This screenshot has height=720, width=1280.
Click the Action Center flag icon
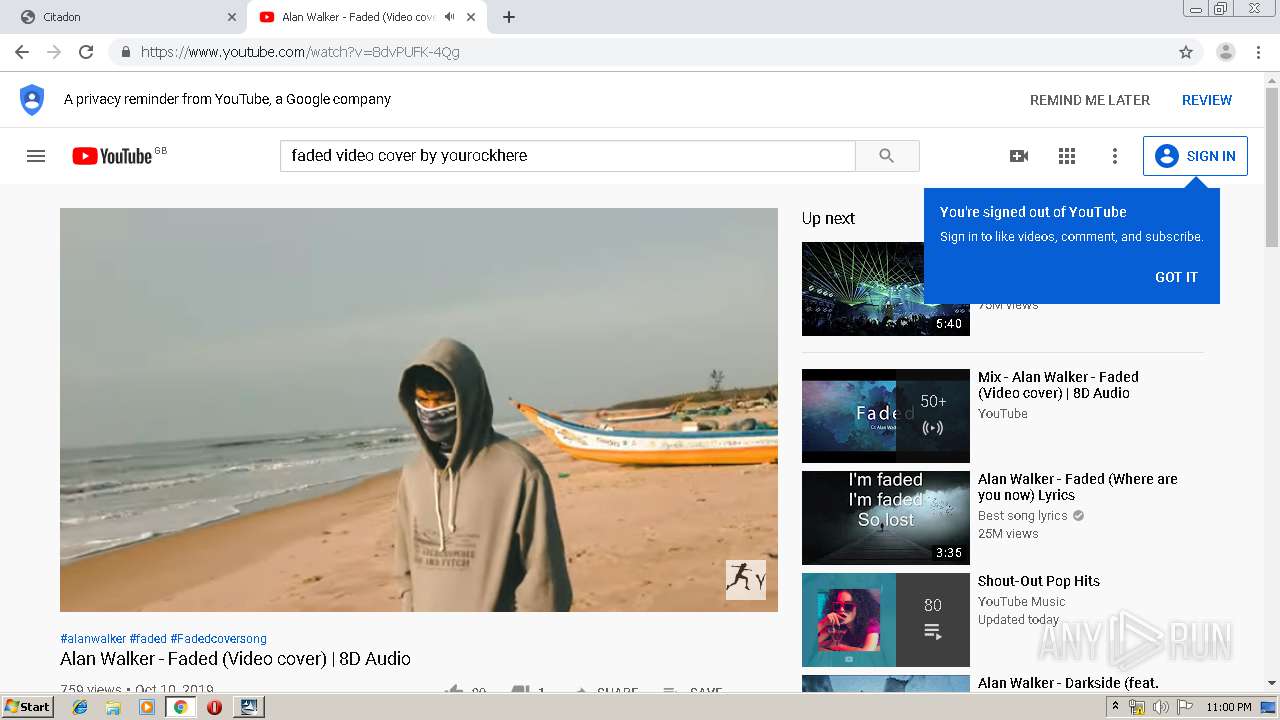(x=1185, y=707)
